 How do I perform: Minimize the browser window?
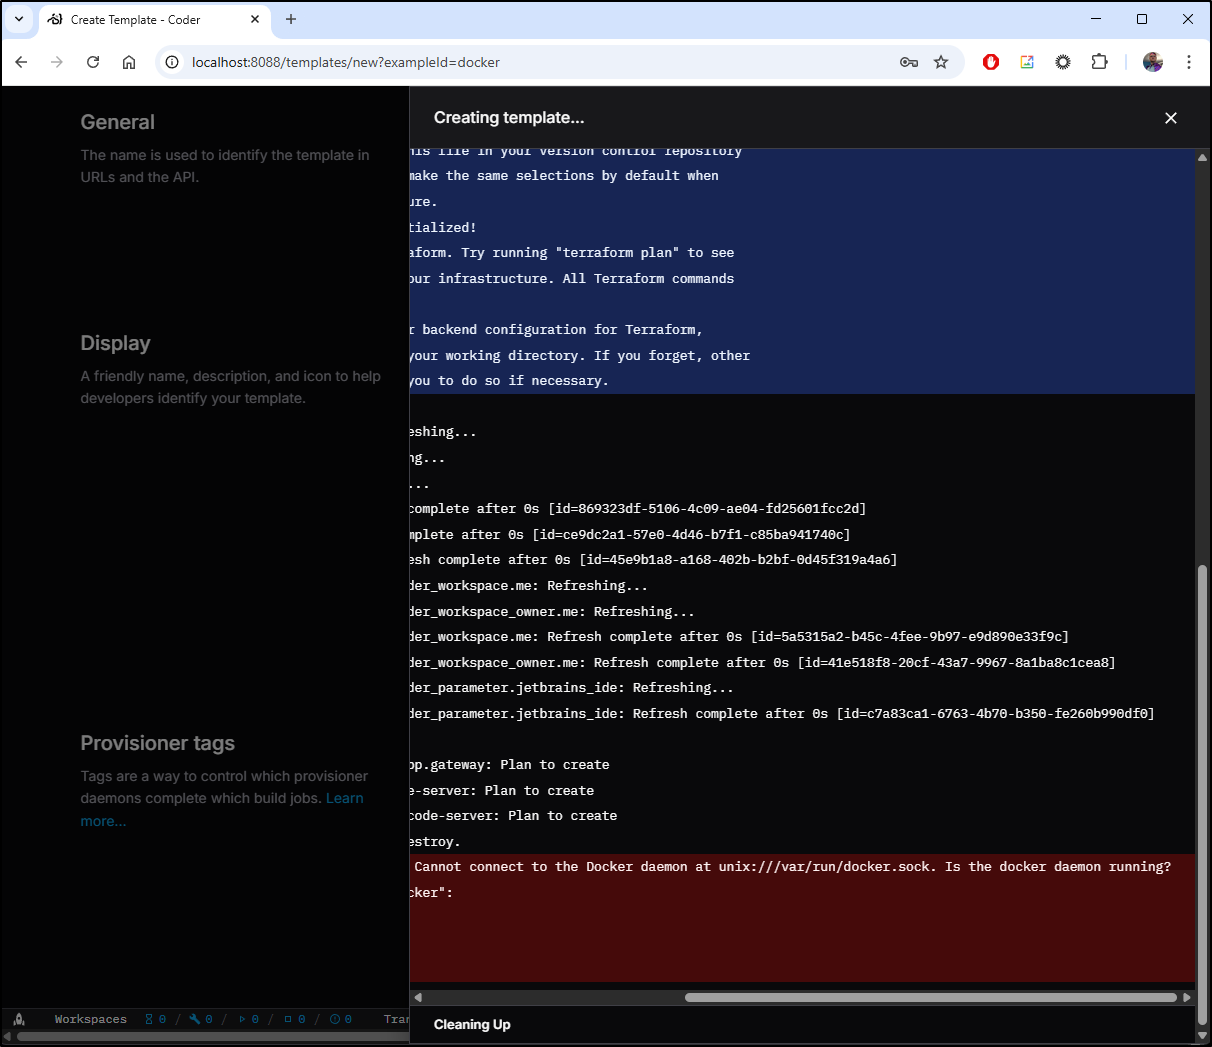tap(1096, 19)
